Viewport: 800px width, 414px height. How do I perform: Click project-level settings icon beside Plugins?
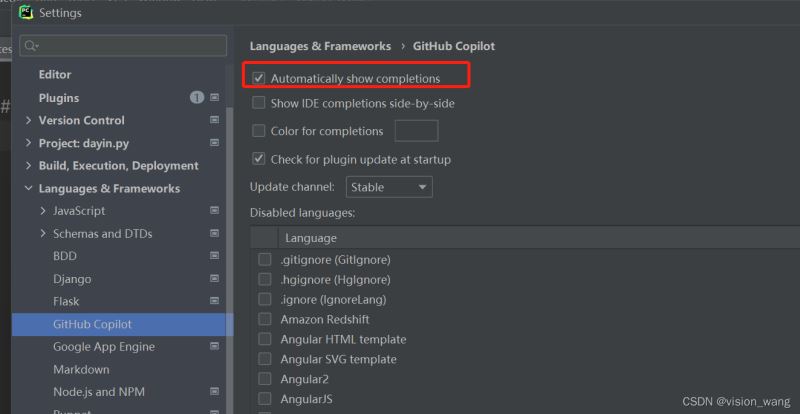(x=215, y=97)
